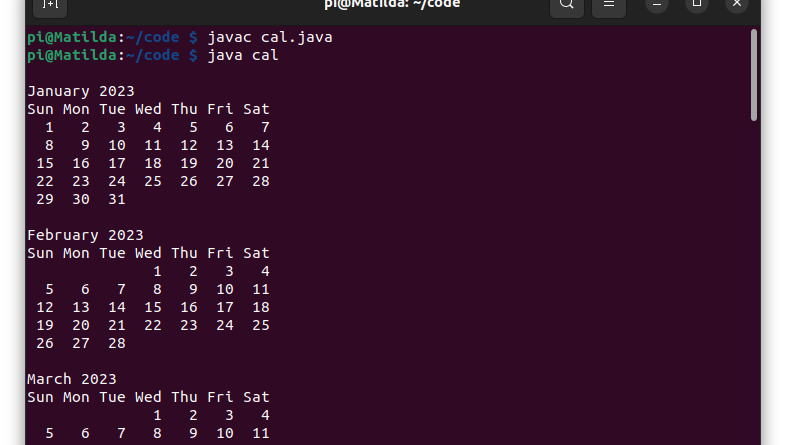The height and width of the screenshot is (445, 786).
Task: Open the hamburger menu in title bar
Action: (609, 5)
